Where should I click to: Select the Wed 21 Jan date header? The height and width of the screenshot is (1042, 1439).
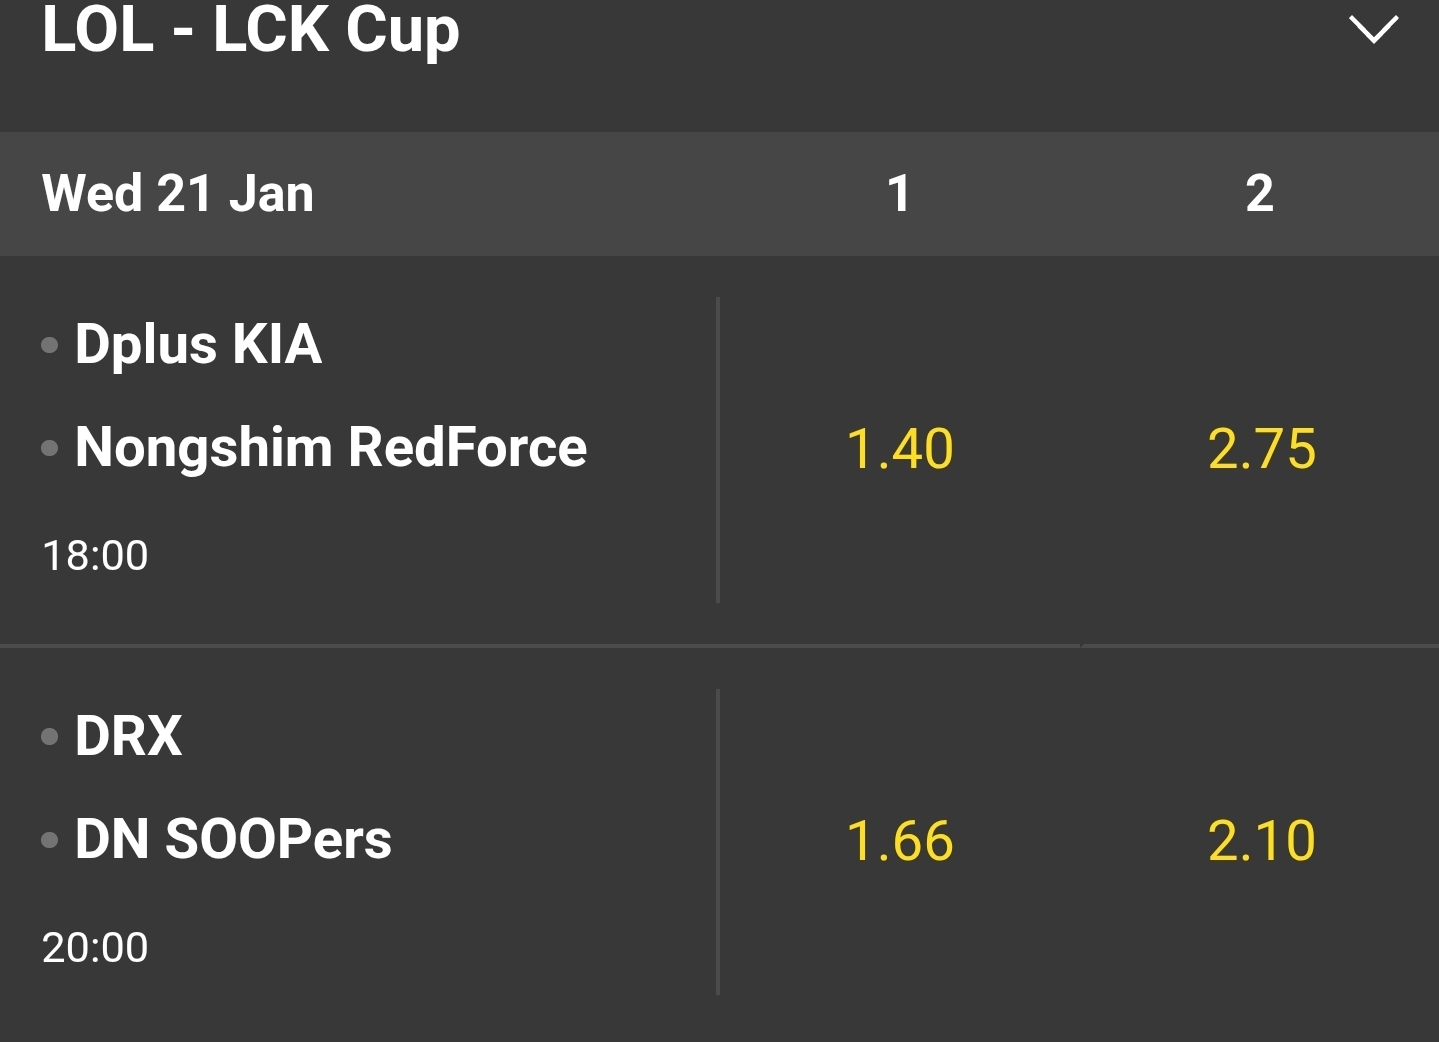[178, 193]
